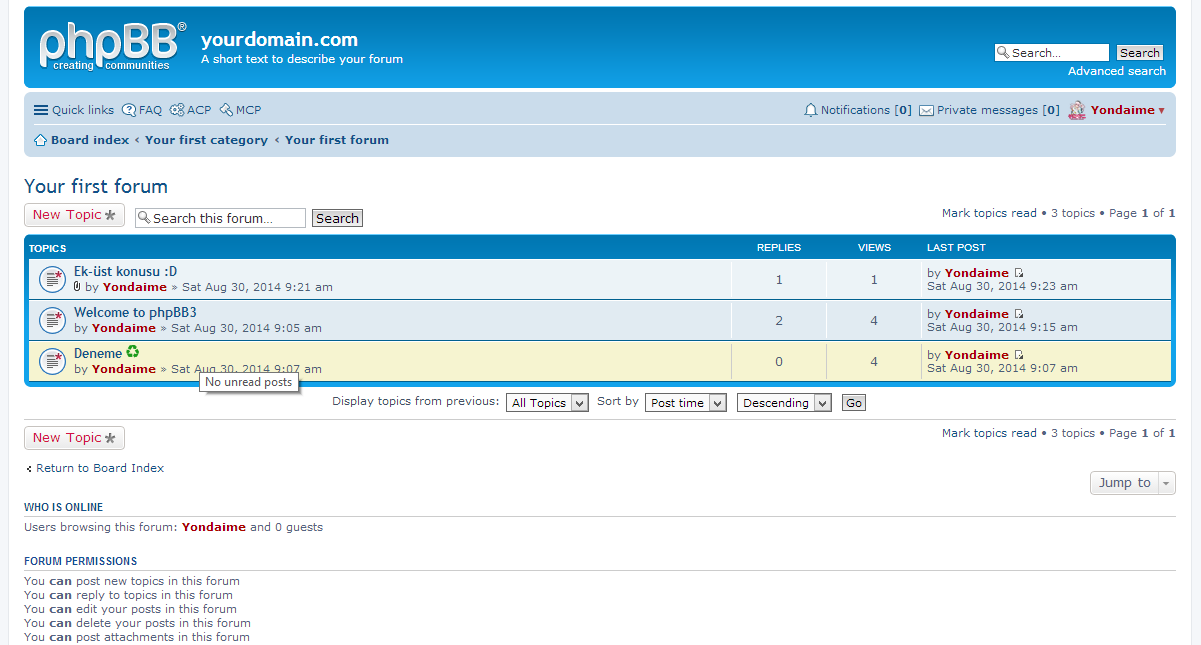Click the Search this forum field

click(220, 218)
